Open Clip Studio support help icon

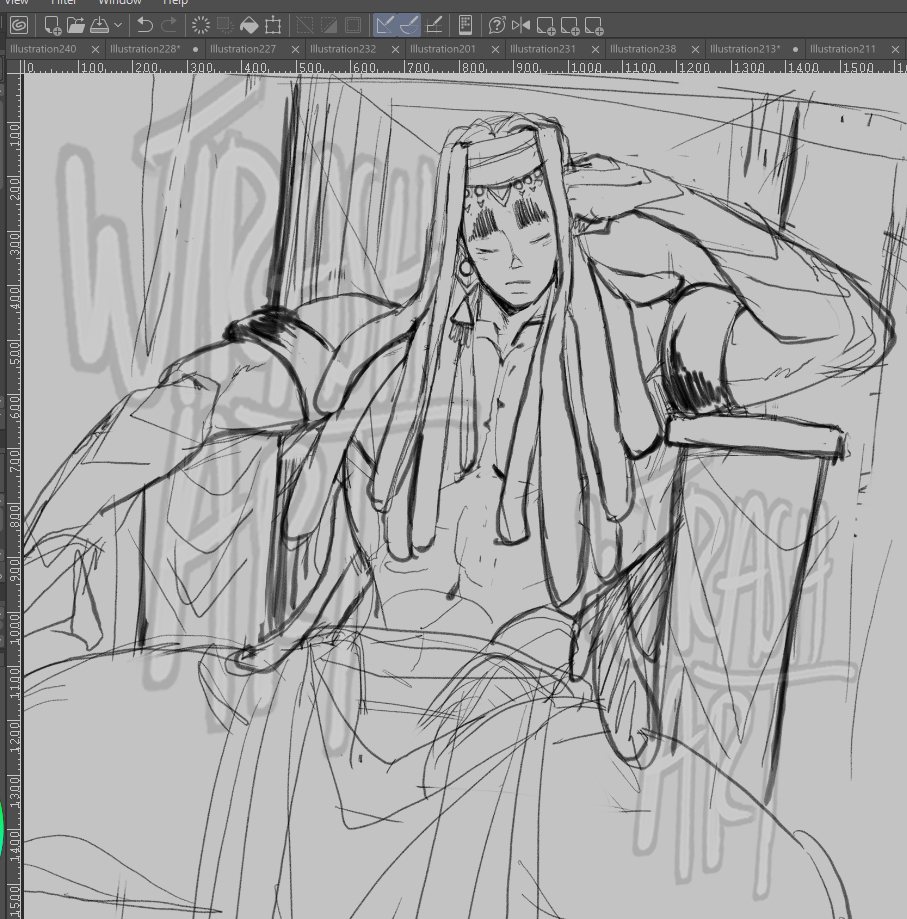[x=497, y=25]
